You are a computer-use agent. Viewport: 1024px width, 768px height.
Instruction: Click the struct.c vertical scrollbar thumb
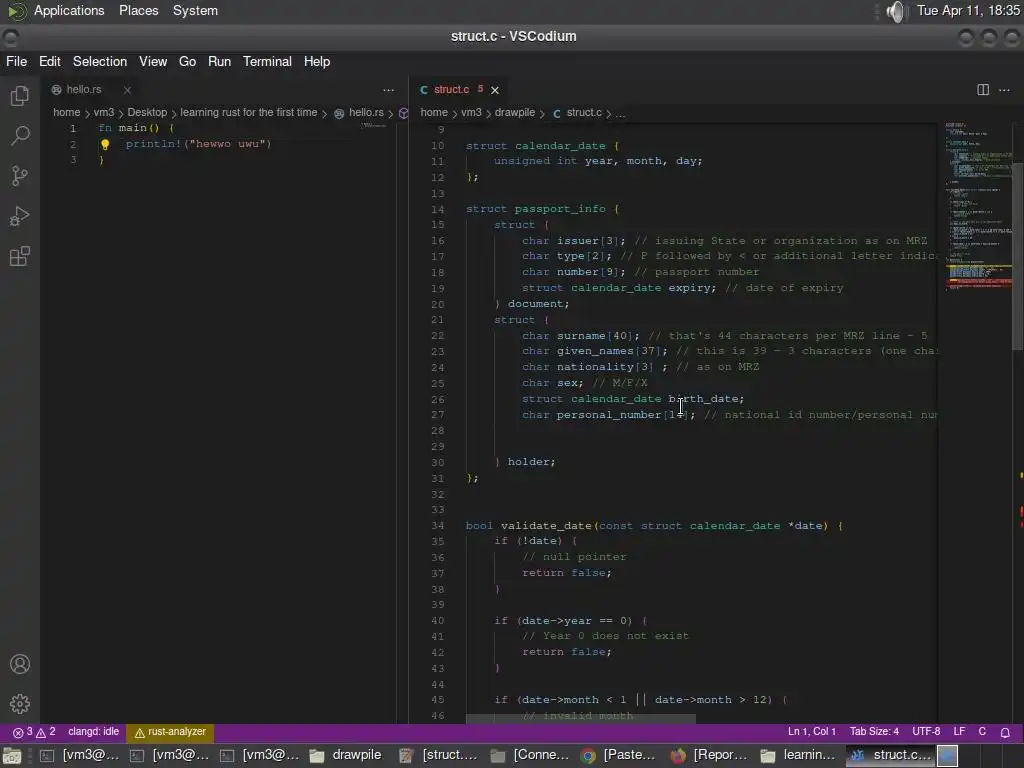tap(1017, 257)
